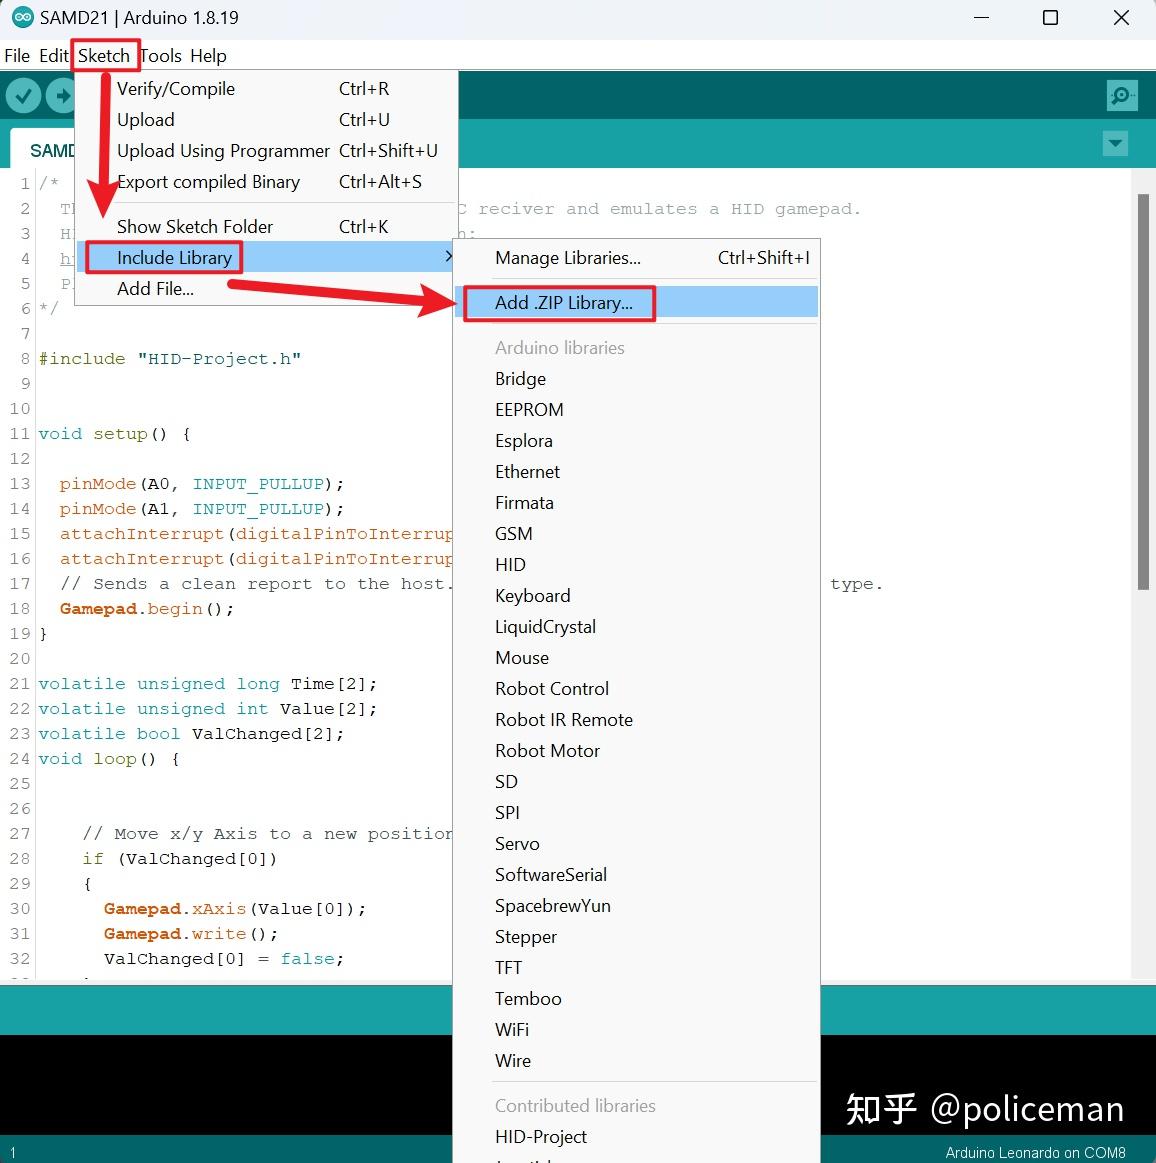The height and width of the screenshot is (1163, 1156).
Task: Click the Verify/Compile checkmark icon
Action: click(22, 95)
